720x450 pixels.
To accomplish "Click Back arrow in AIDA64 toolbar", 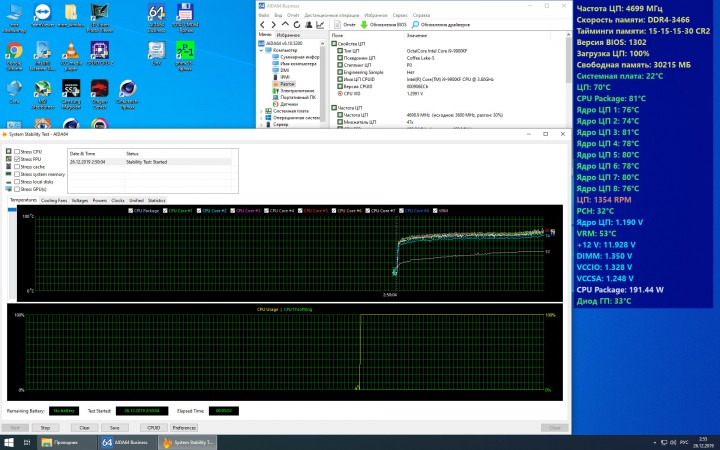I will (x=262, y=25).
